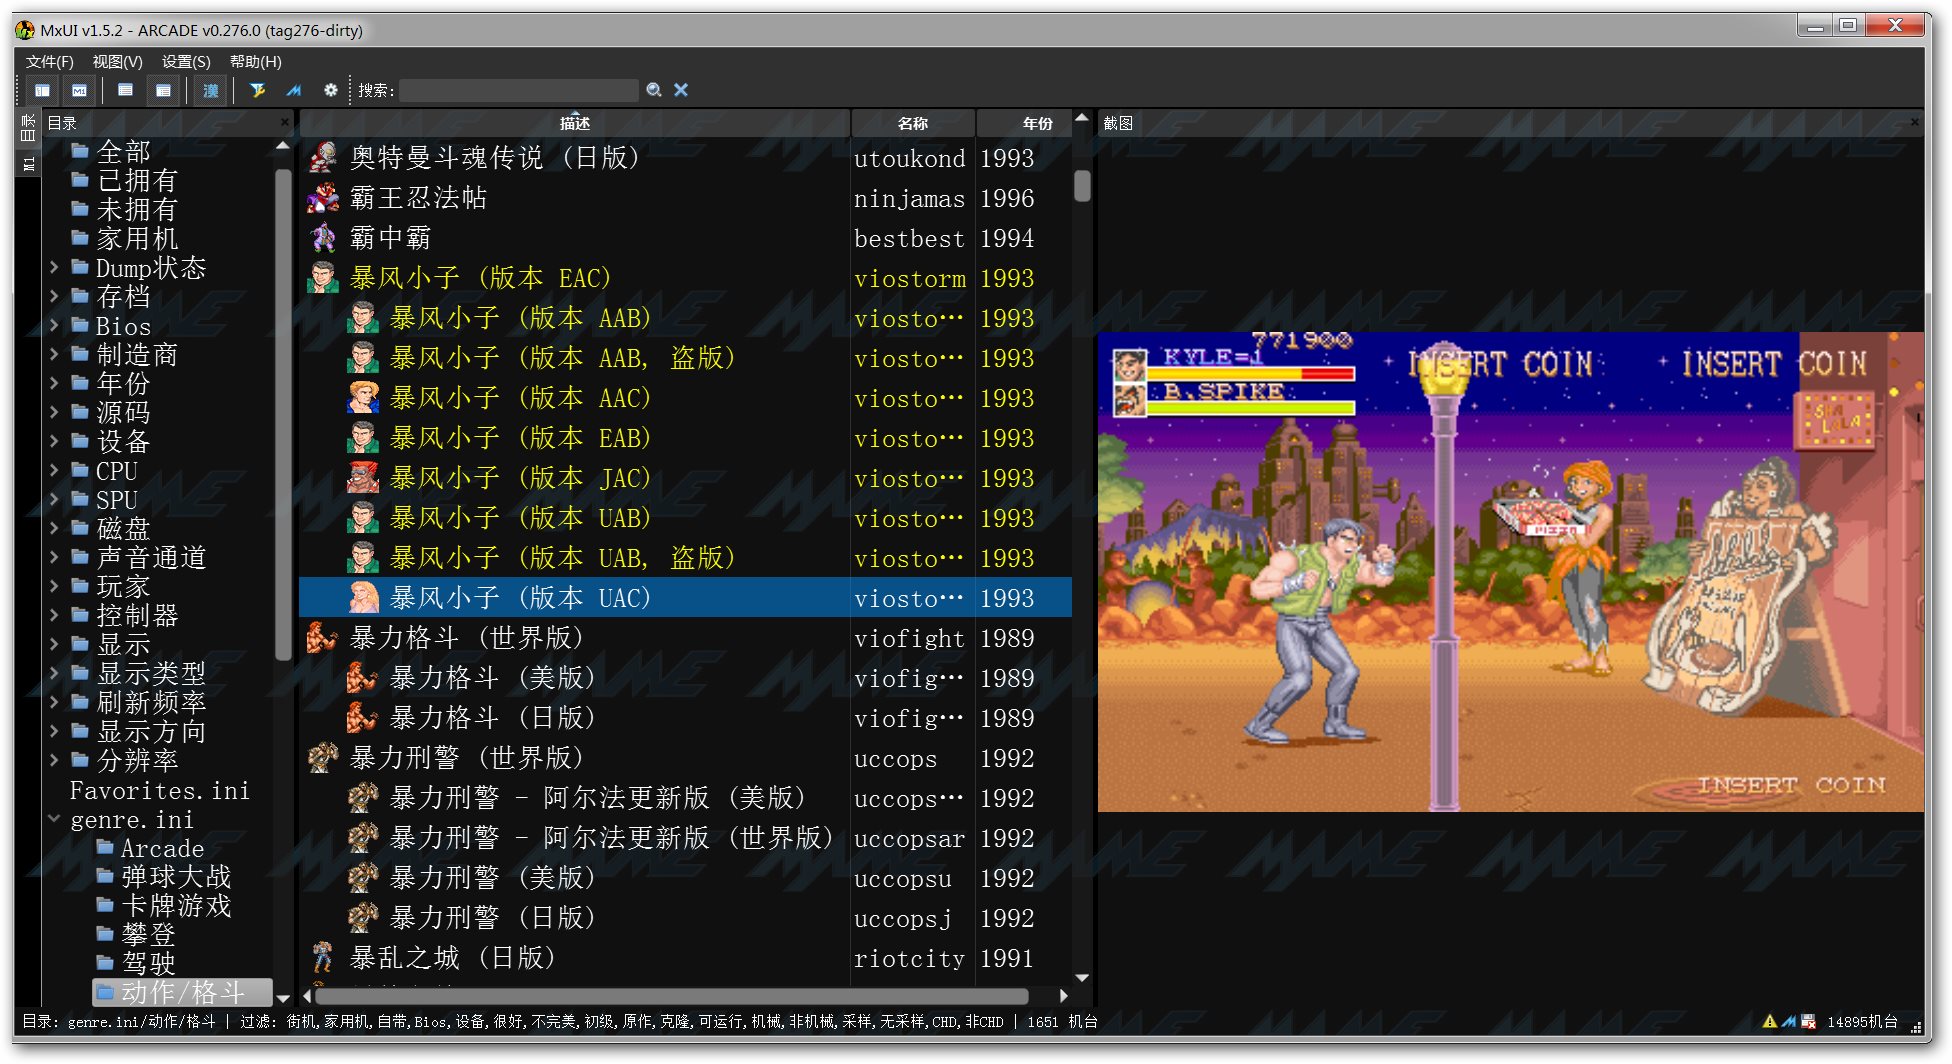This screenshot has width=1952, height=1064.
Task: Expand the 声音通道 tree node
Action: 54,557
